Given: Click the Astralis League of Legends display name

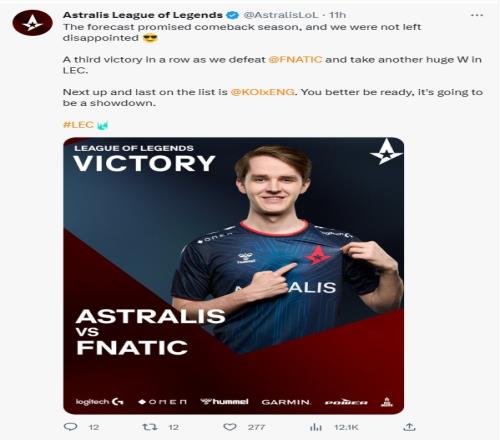Looking at the screenshot, I should tap(143, 15).
